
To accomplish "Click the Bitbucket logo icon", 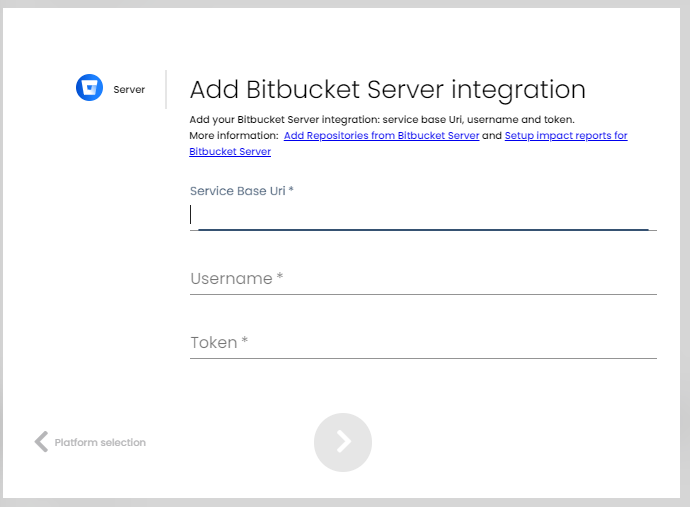I will [x=90, y=88].
